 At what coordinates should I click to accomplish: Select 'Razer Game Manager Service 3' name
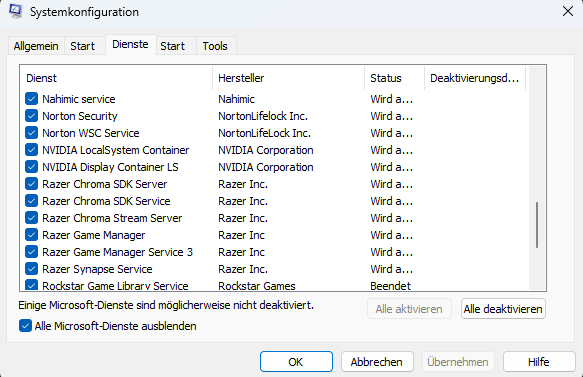pyautogui.click(x=117, y=252)
